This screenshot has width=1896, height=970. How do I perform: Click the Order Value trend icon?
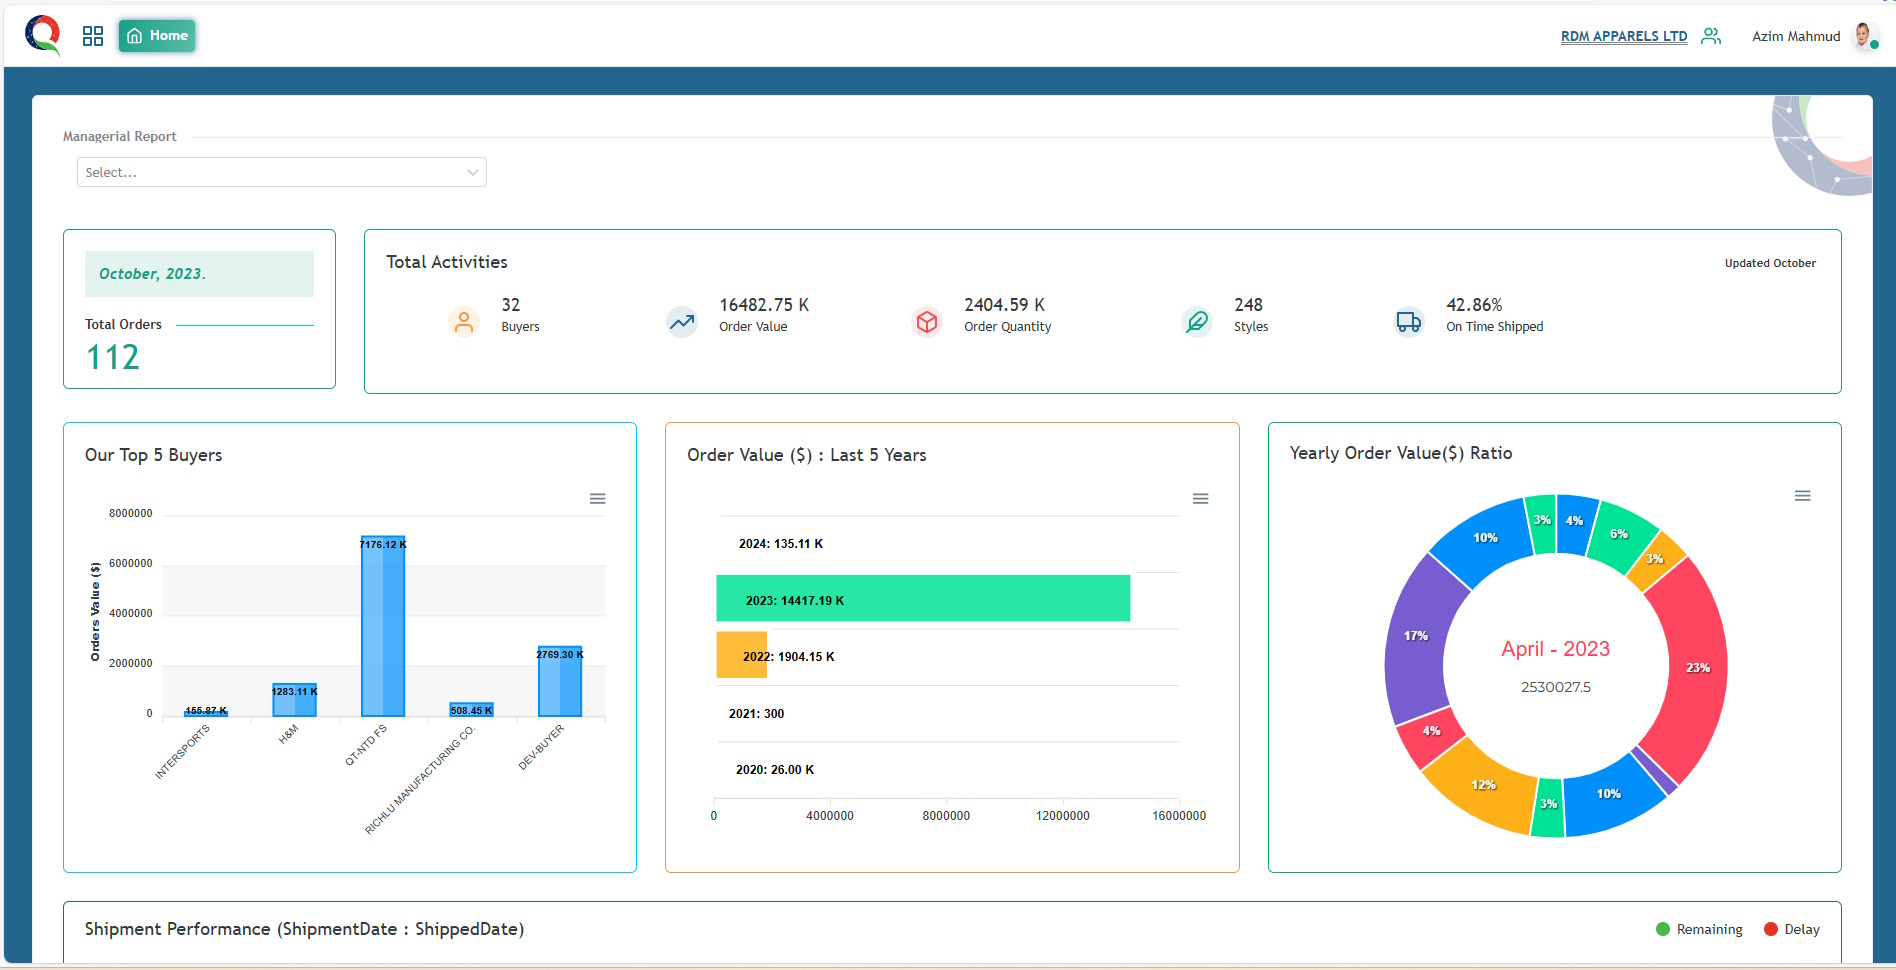point(682,322)
